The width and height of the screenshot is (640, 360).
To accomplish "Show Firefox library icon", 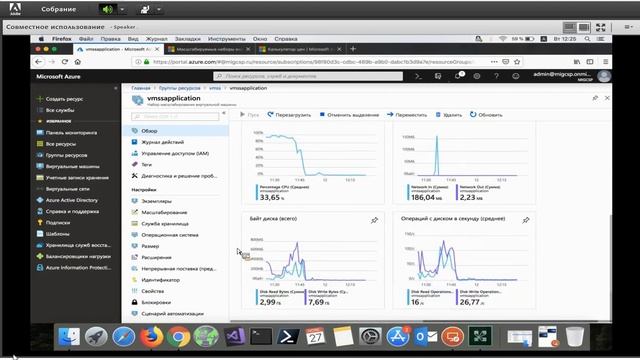I will 577,62.
